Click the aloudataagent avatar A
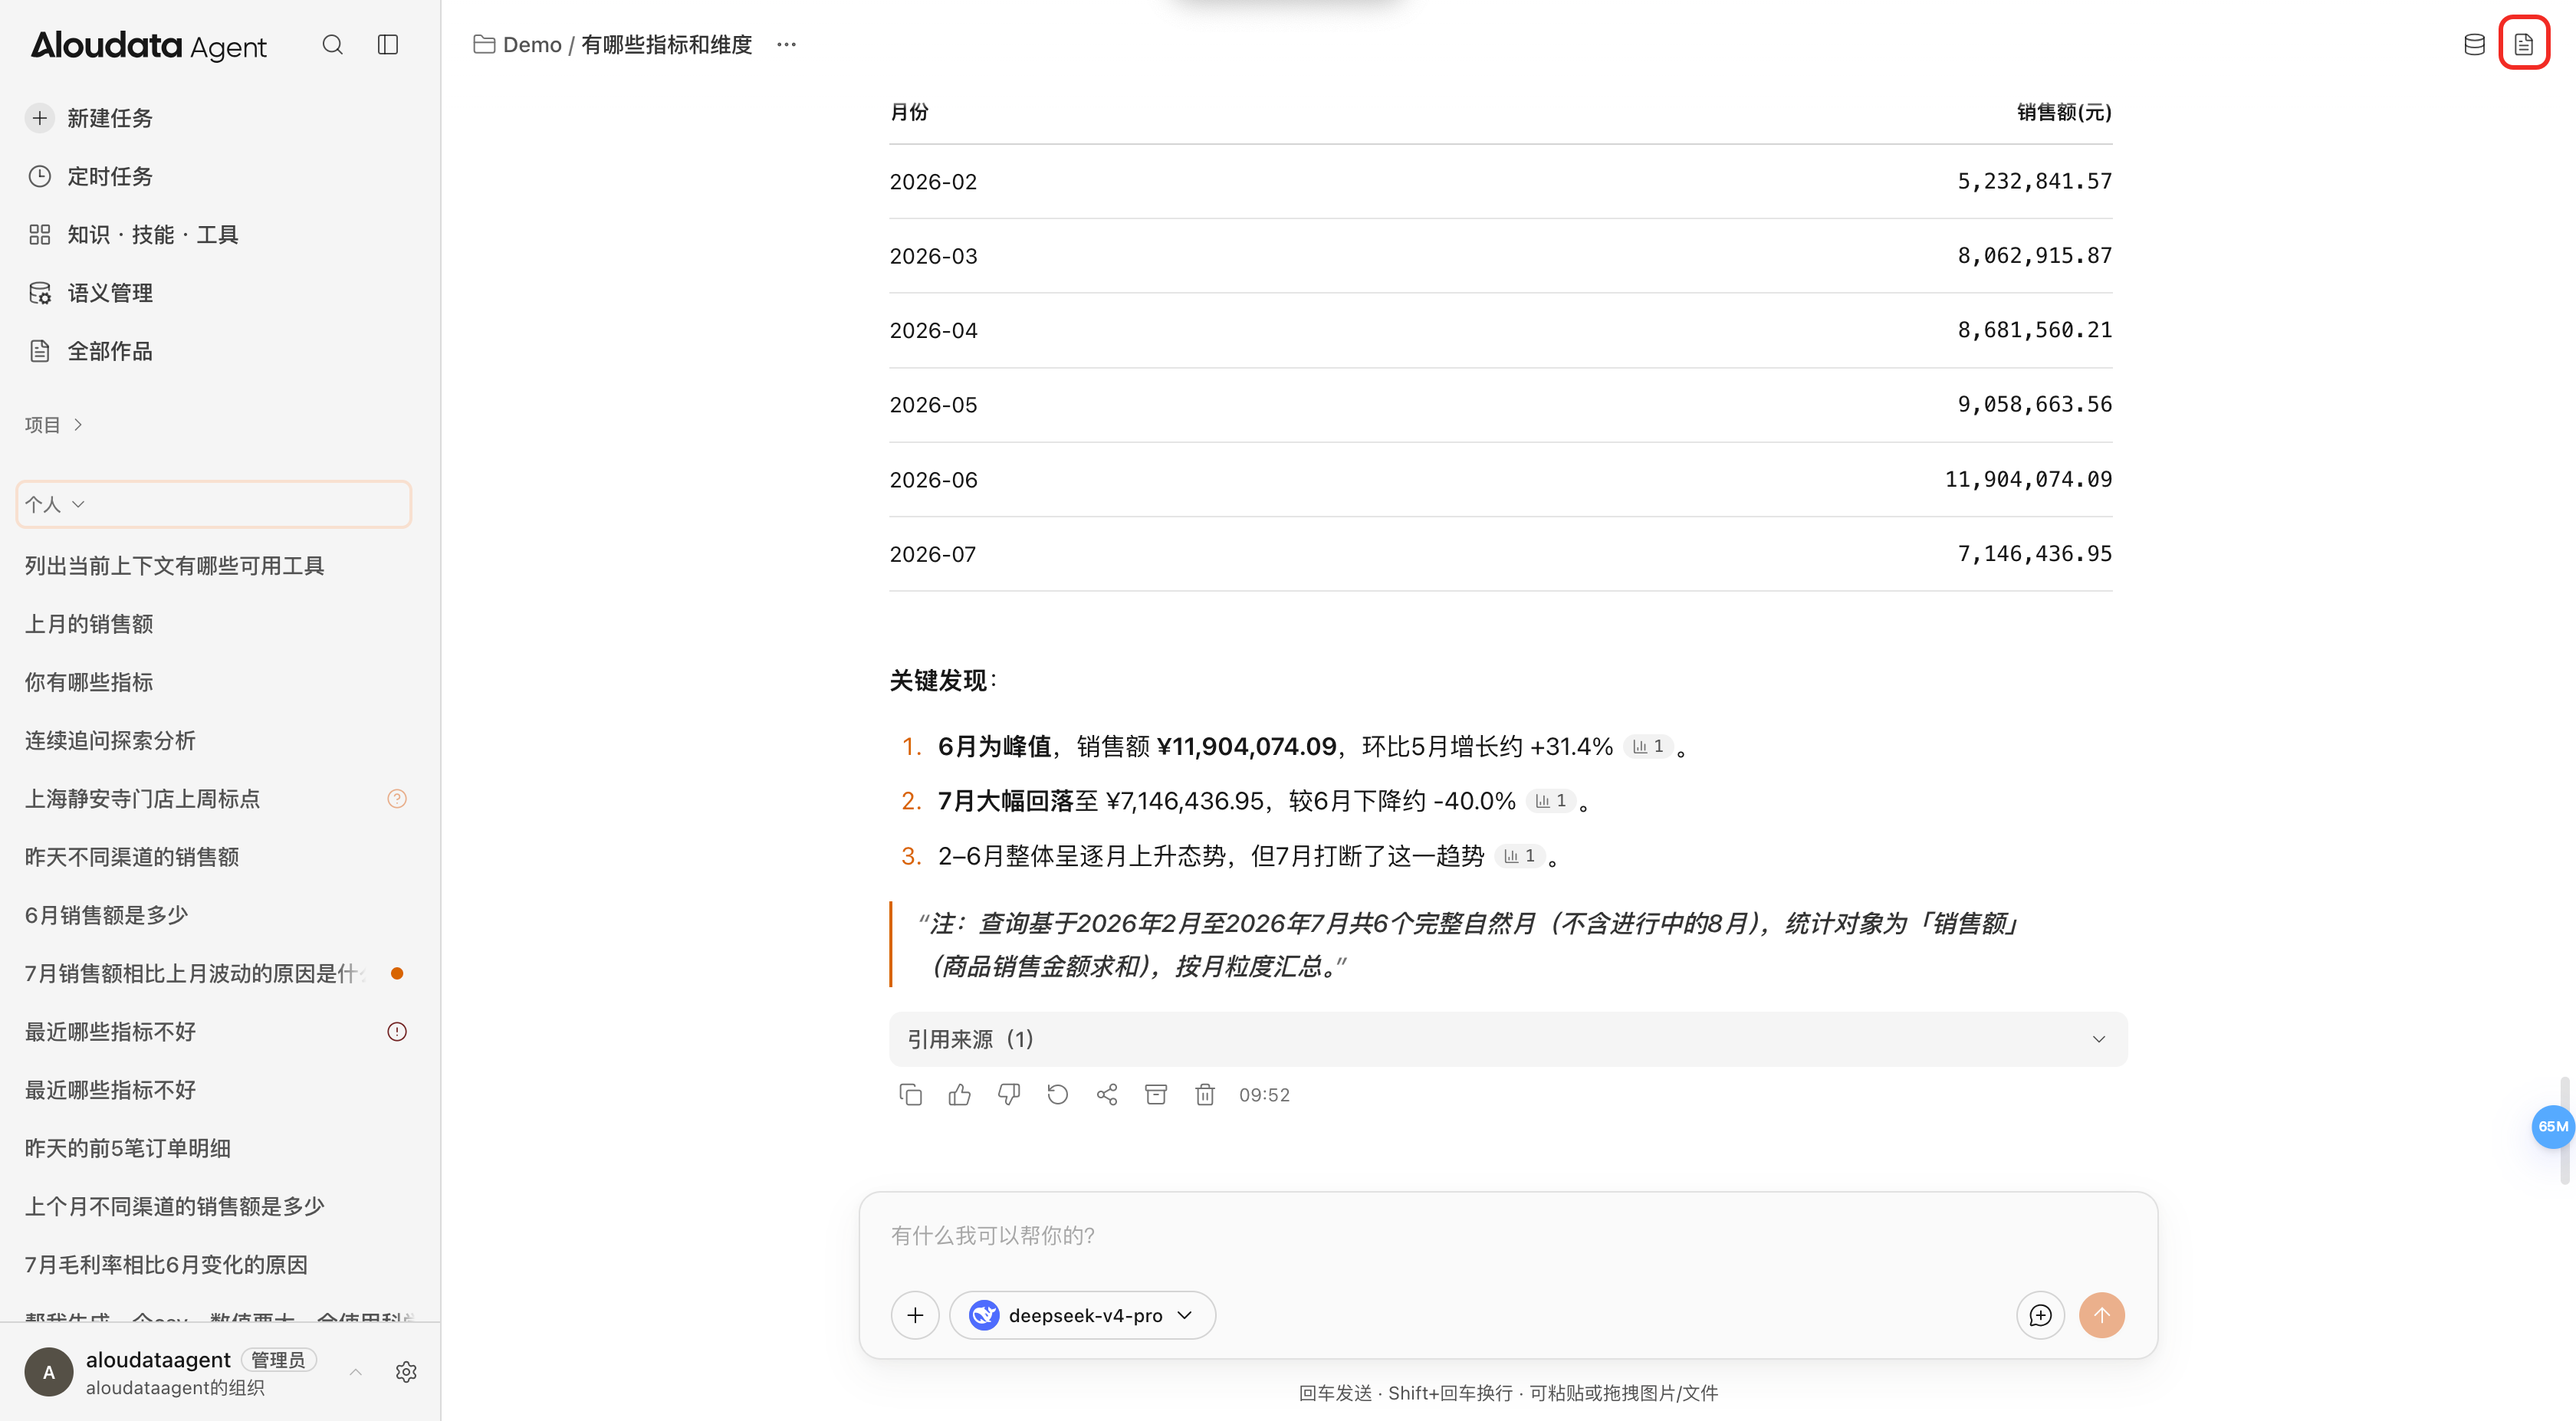This screenshot has height=1421, width=2576. click(48, 1371)
